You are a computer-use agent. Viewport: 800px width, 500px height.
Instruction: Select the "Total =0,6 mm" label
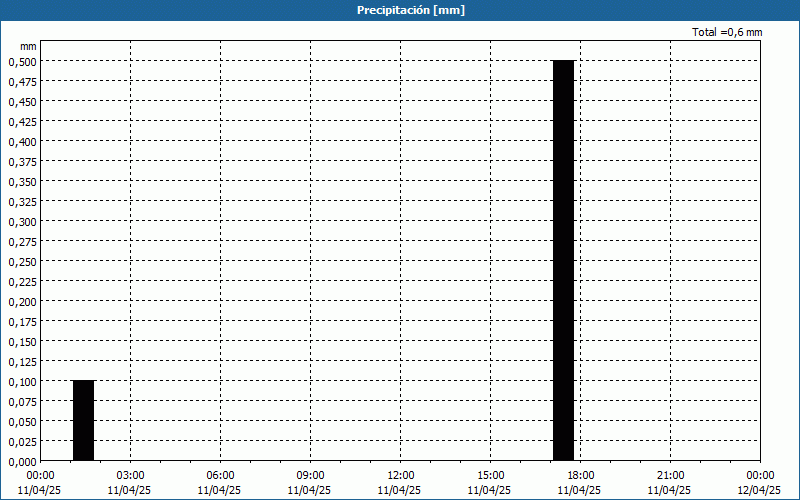pos(727,32)
